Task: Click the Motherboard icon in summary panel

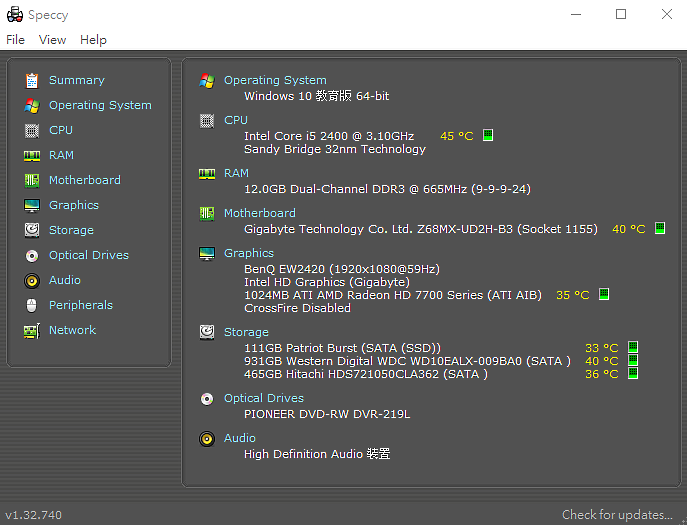Action: (207, 213)
